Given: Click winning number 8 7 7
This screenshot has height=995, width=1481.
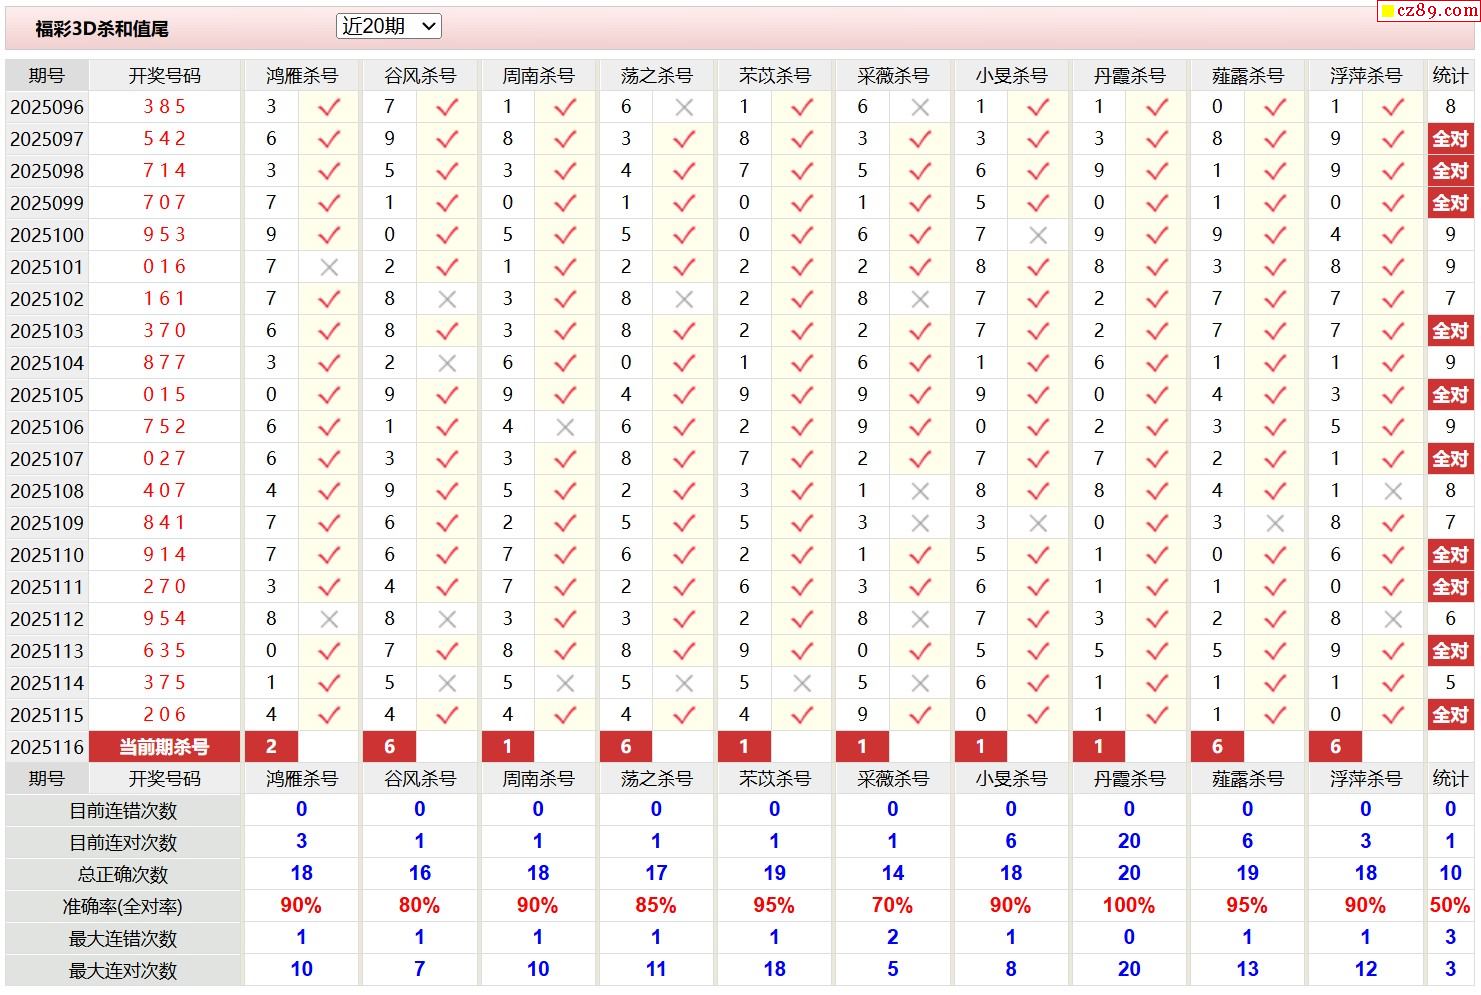Looking at the screenshot, I should tap(165, 362).
